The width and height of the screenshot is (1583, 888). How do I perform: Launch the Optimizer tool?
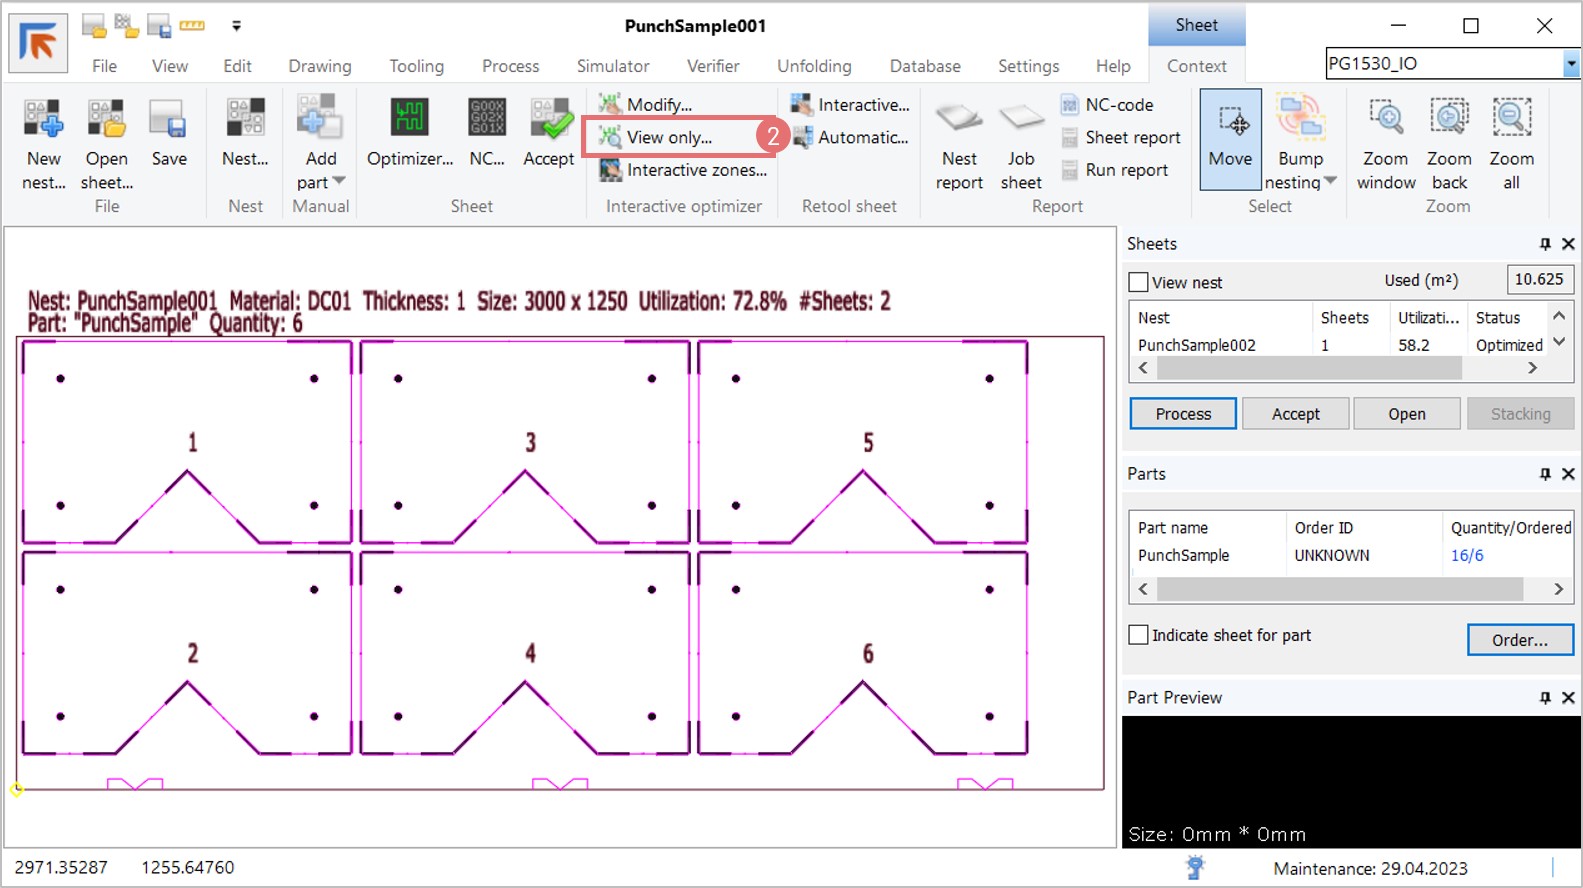[409, 119]
